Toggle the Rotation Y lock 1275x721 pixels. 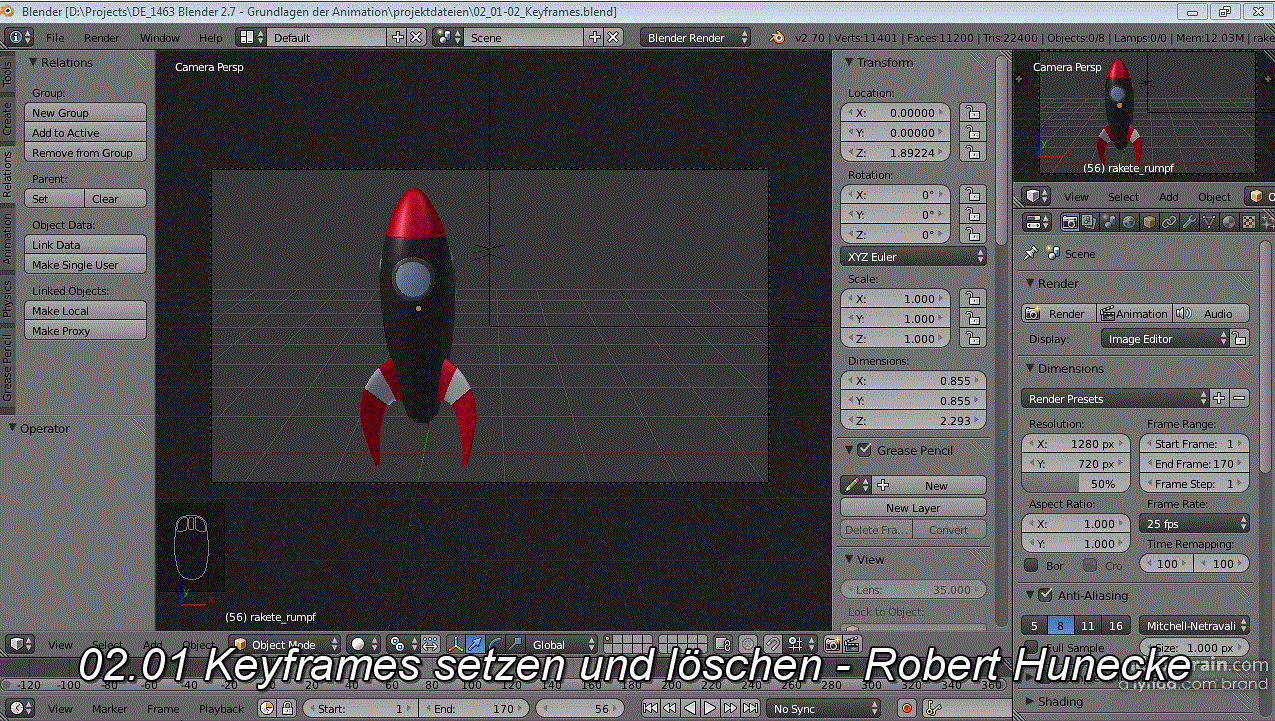[971, 214]
